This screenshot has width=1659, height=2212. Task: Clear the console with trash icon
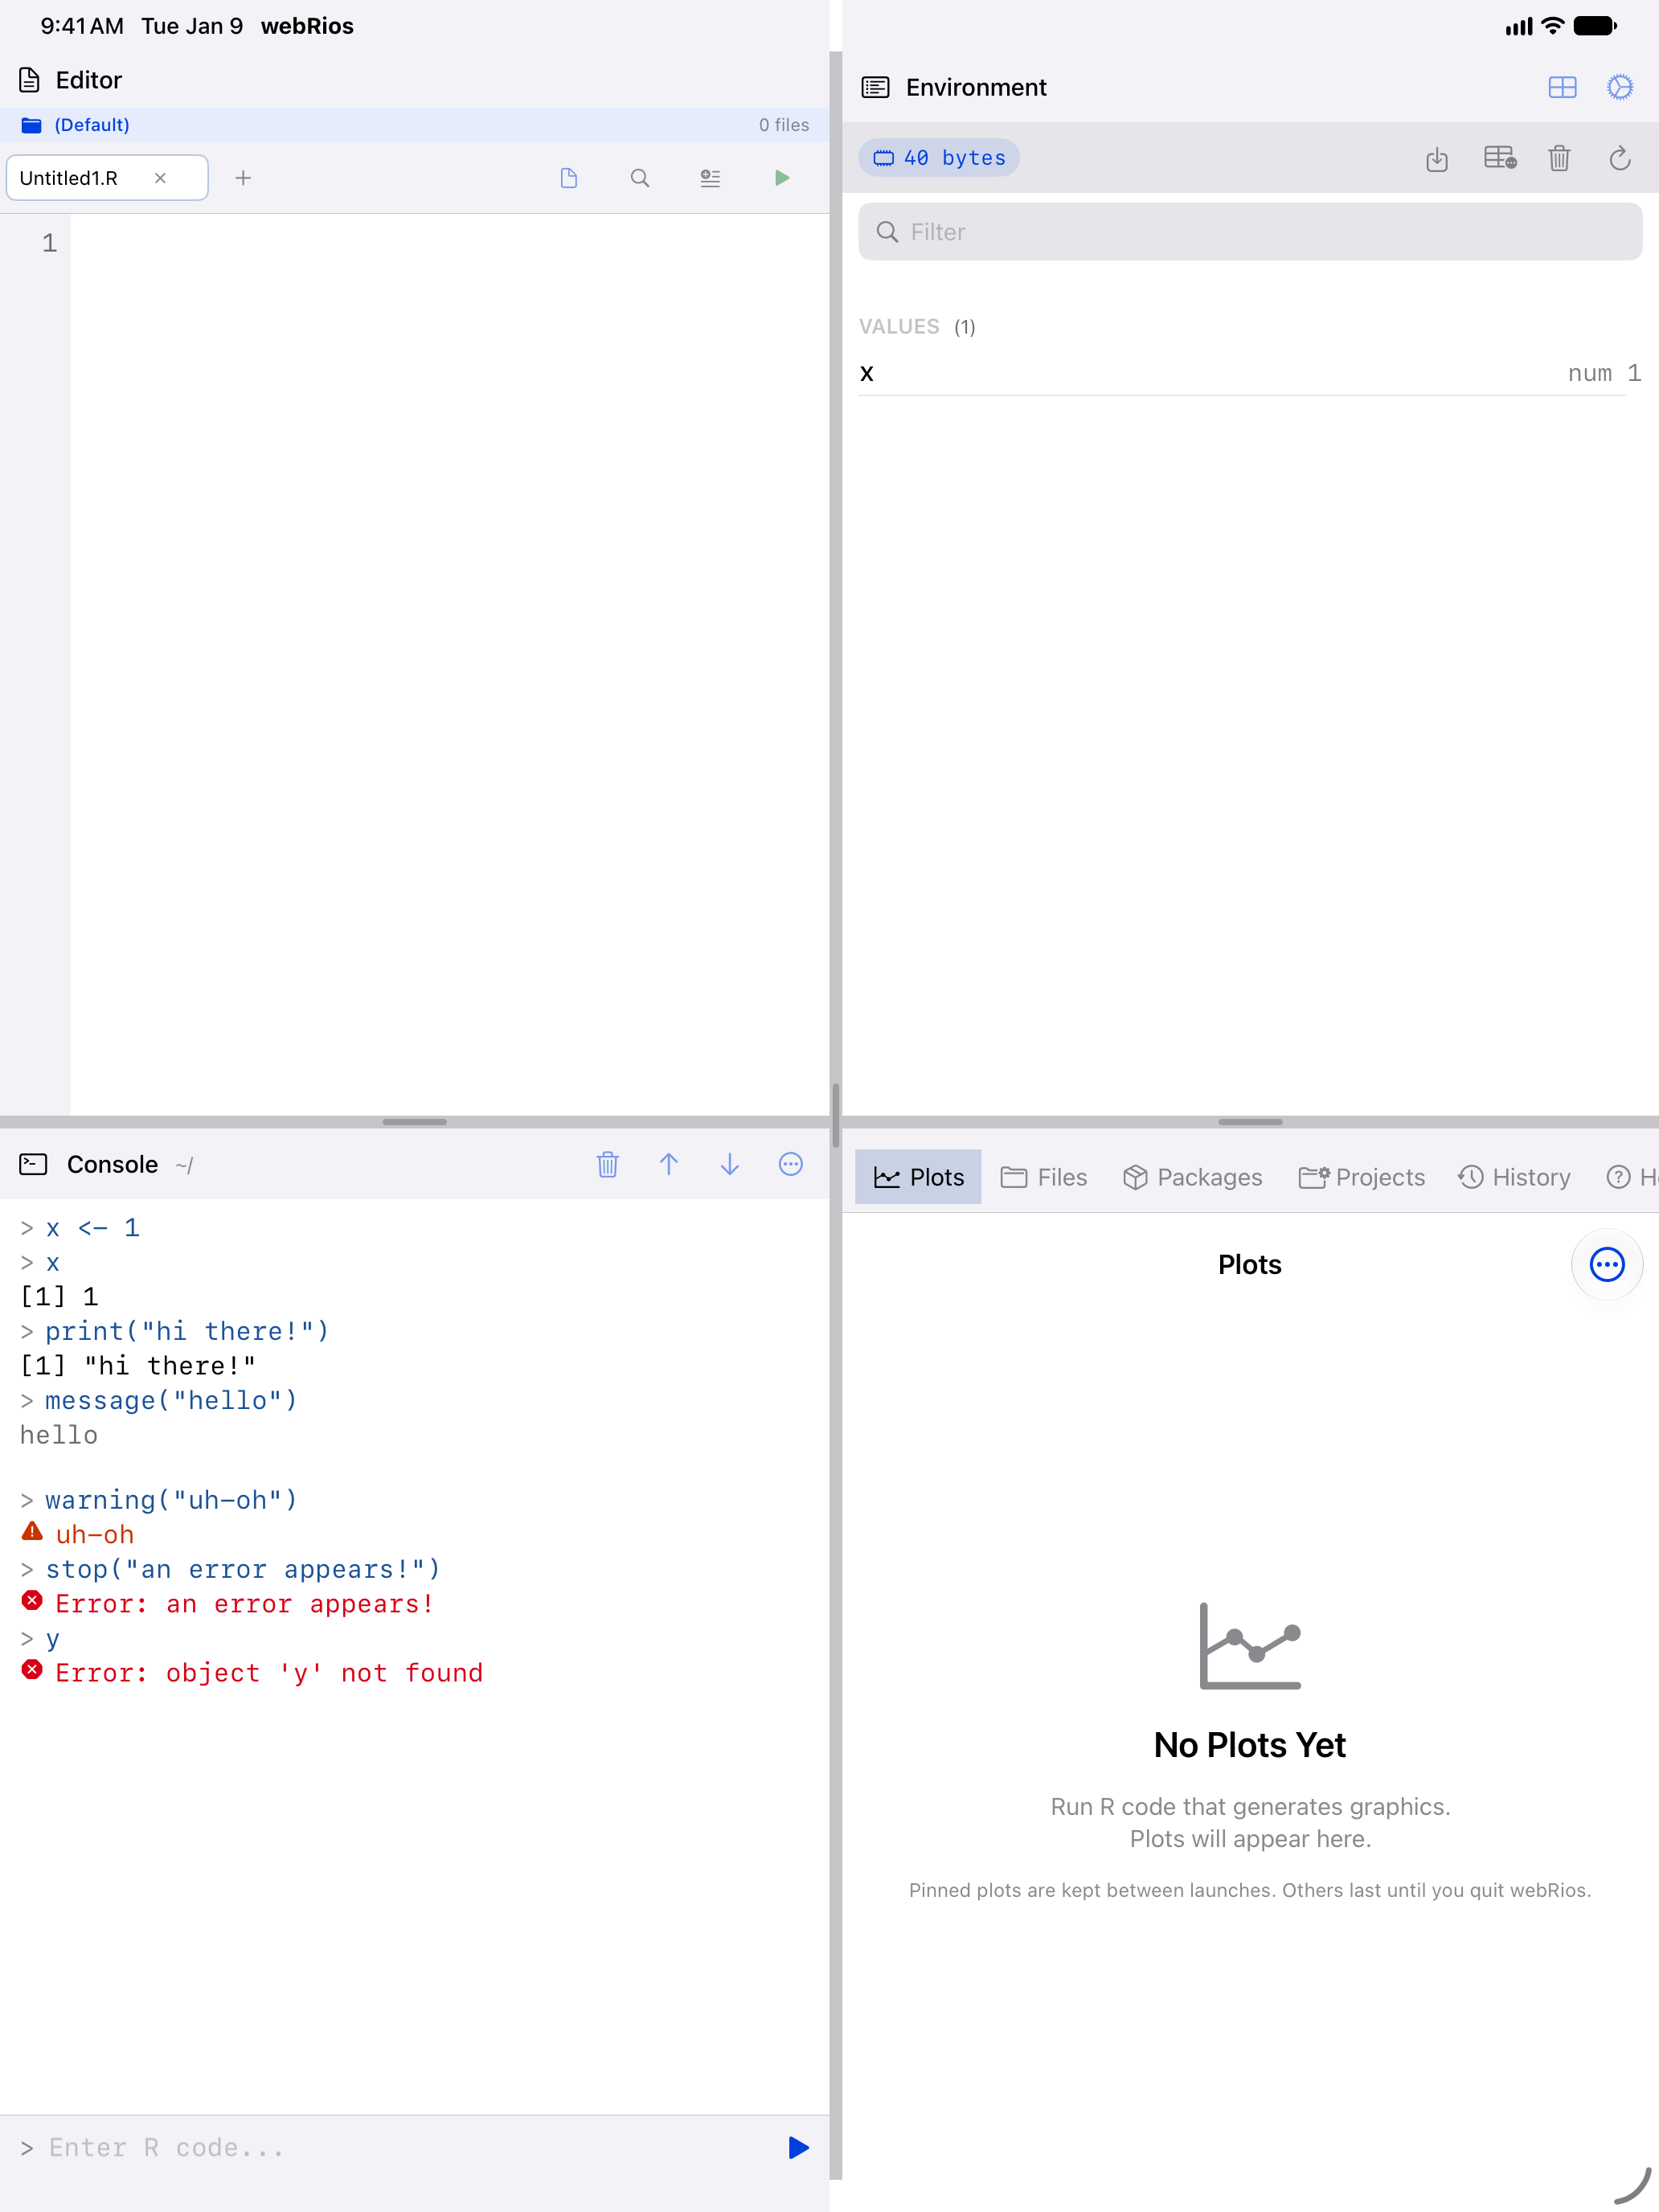(x=608, y=1164)
